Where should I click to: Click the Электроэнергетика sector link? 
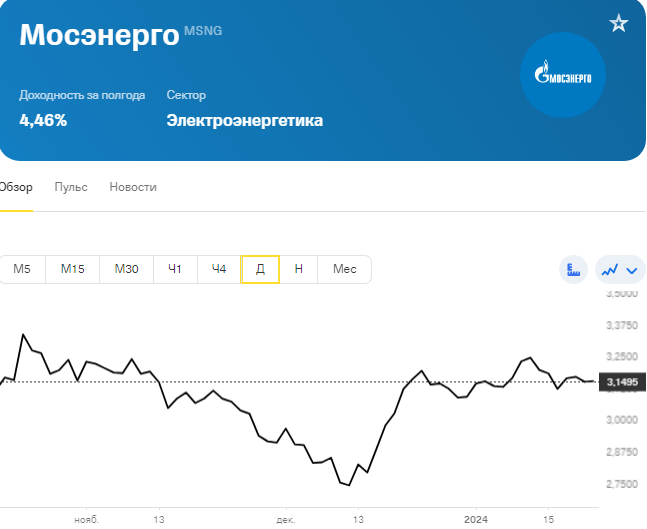click(245, 120)
